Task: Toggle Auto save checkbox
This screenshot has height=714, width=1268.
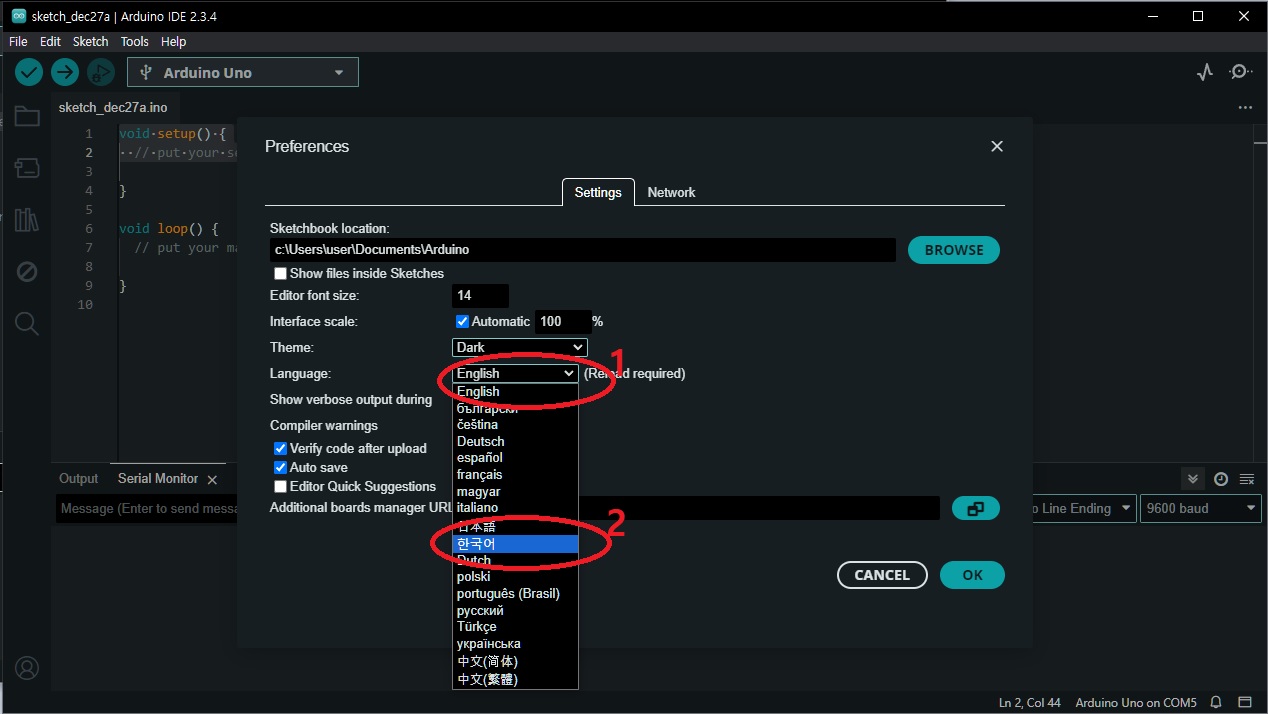Action: [280, 467]
